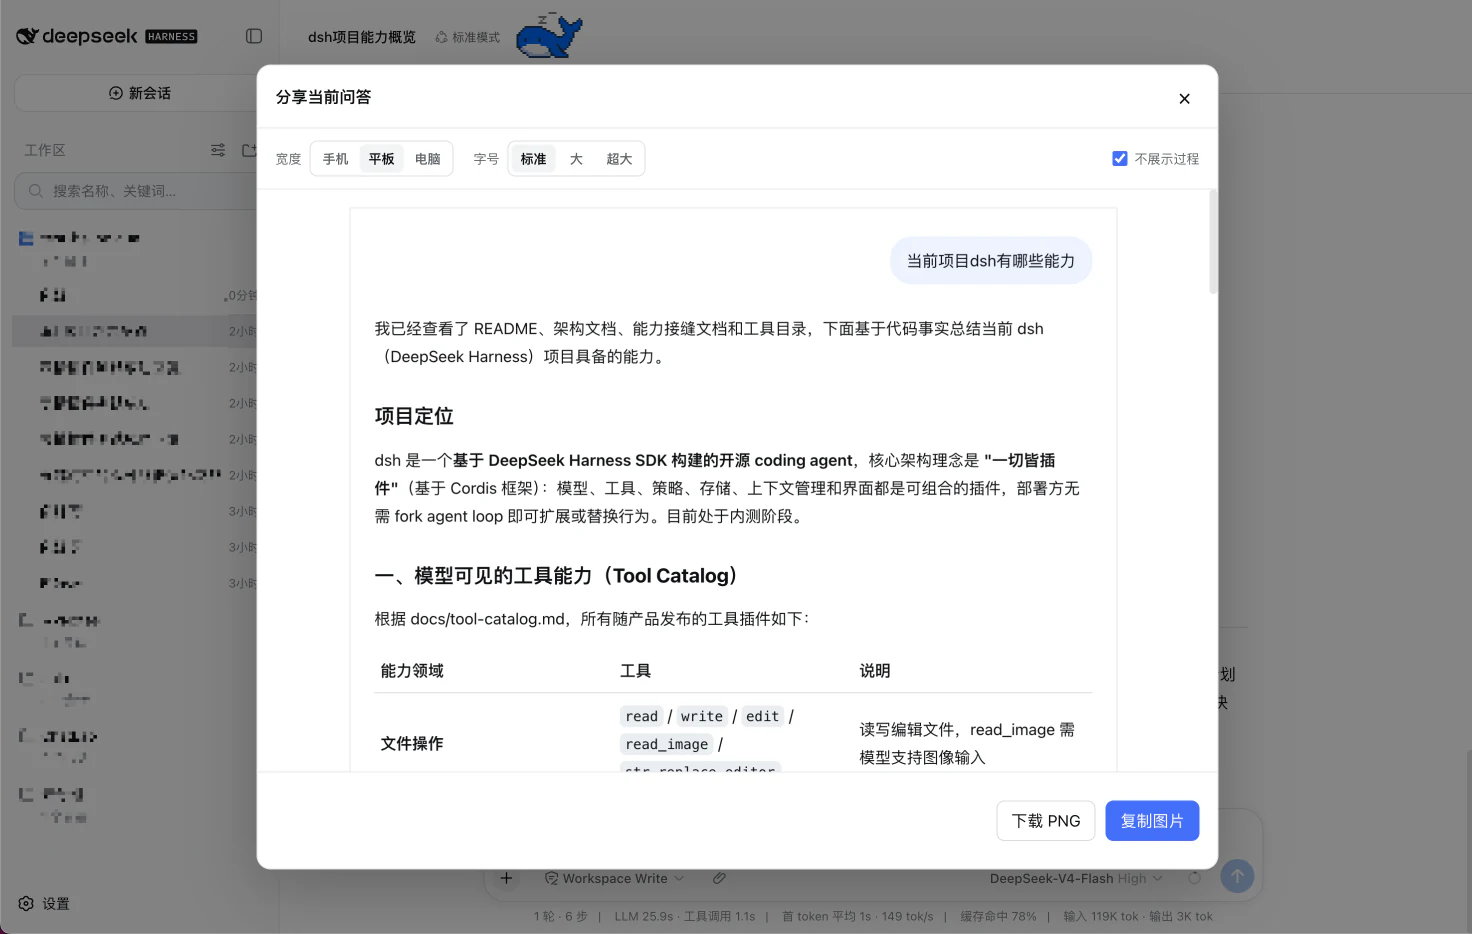
Task: Click the dsh项目能力概览 conversation title
Action: click(x=362, y=37)
